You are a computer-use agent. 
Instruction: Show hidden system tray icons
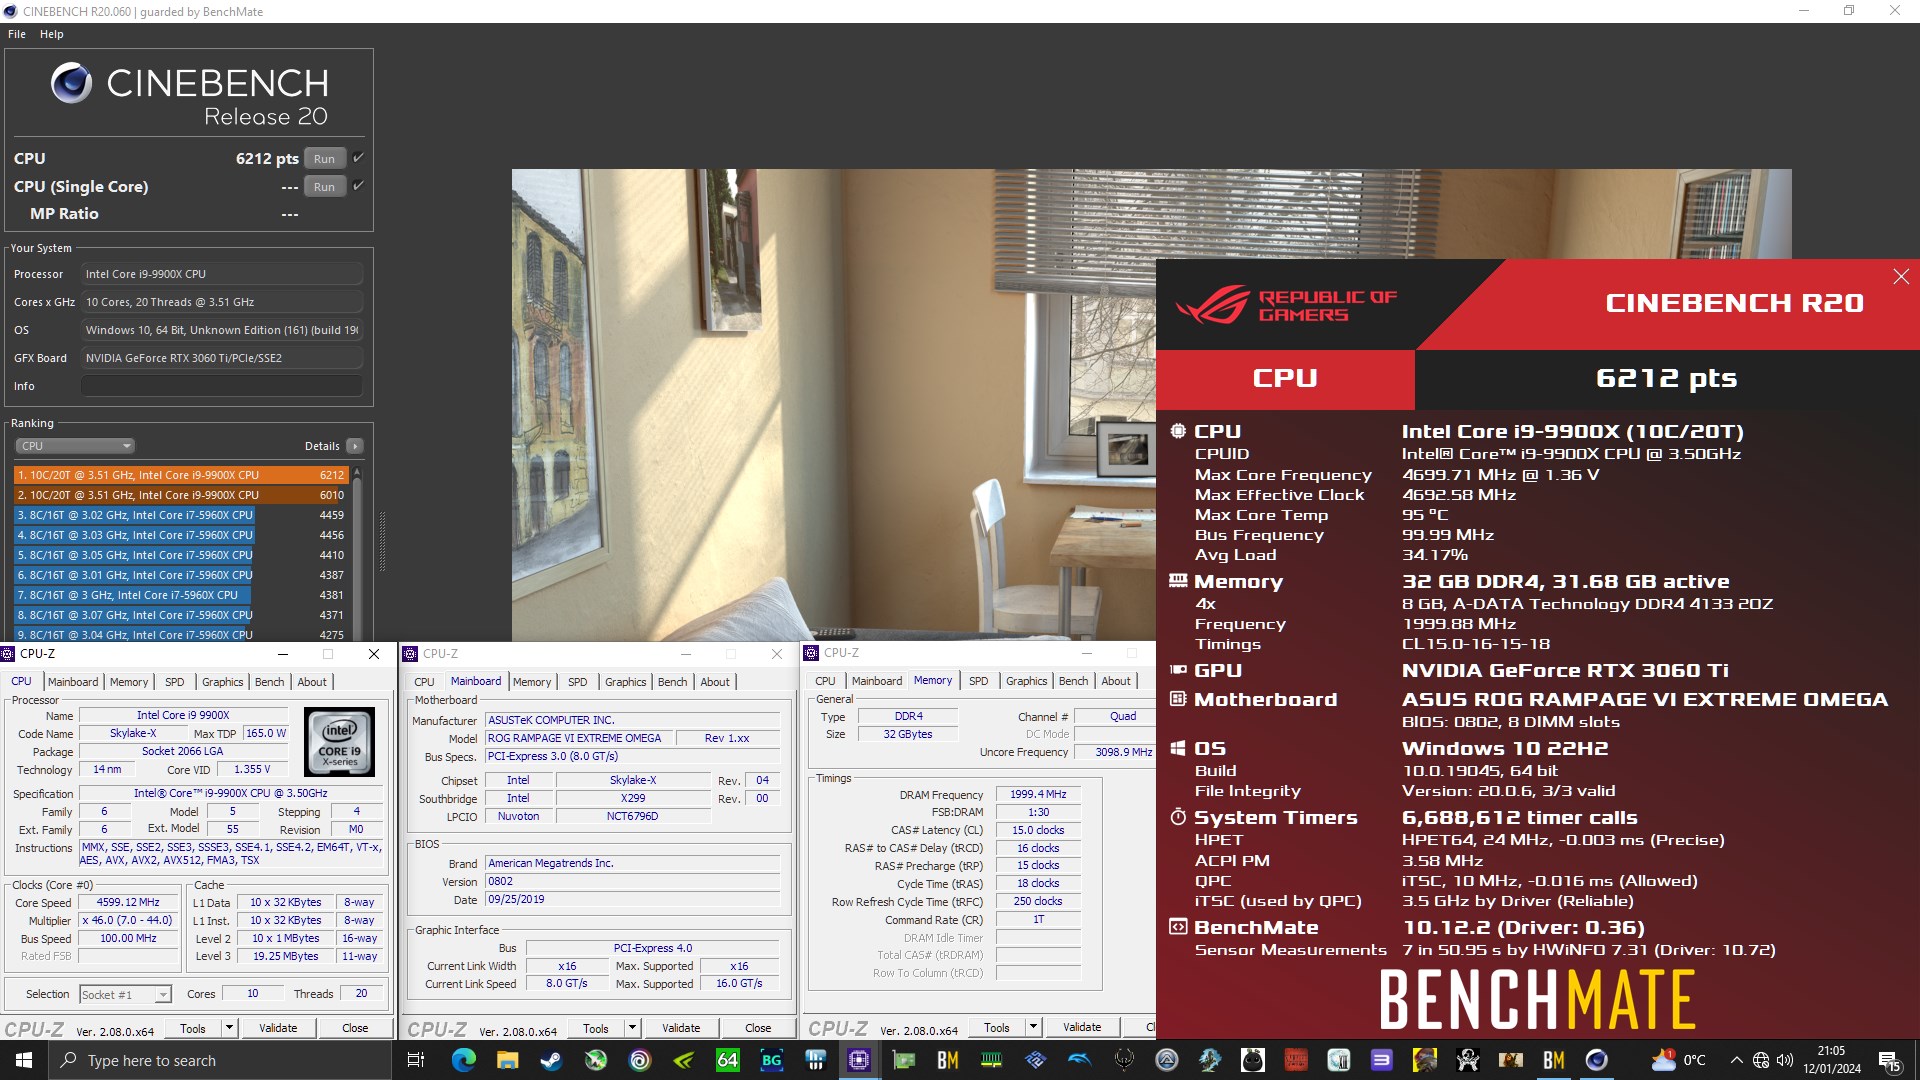1736,1060
